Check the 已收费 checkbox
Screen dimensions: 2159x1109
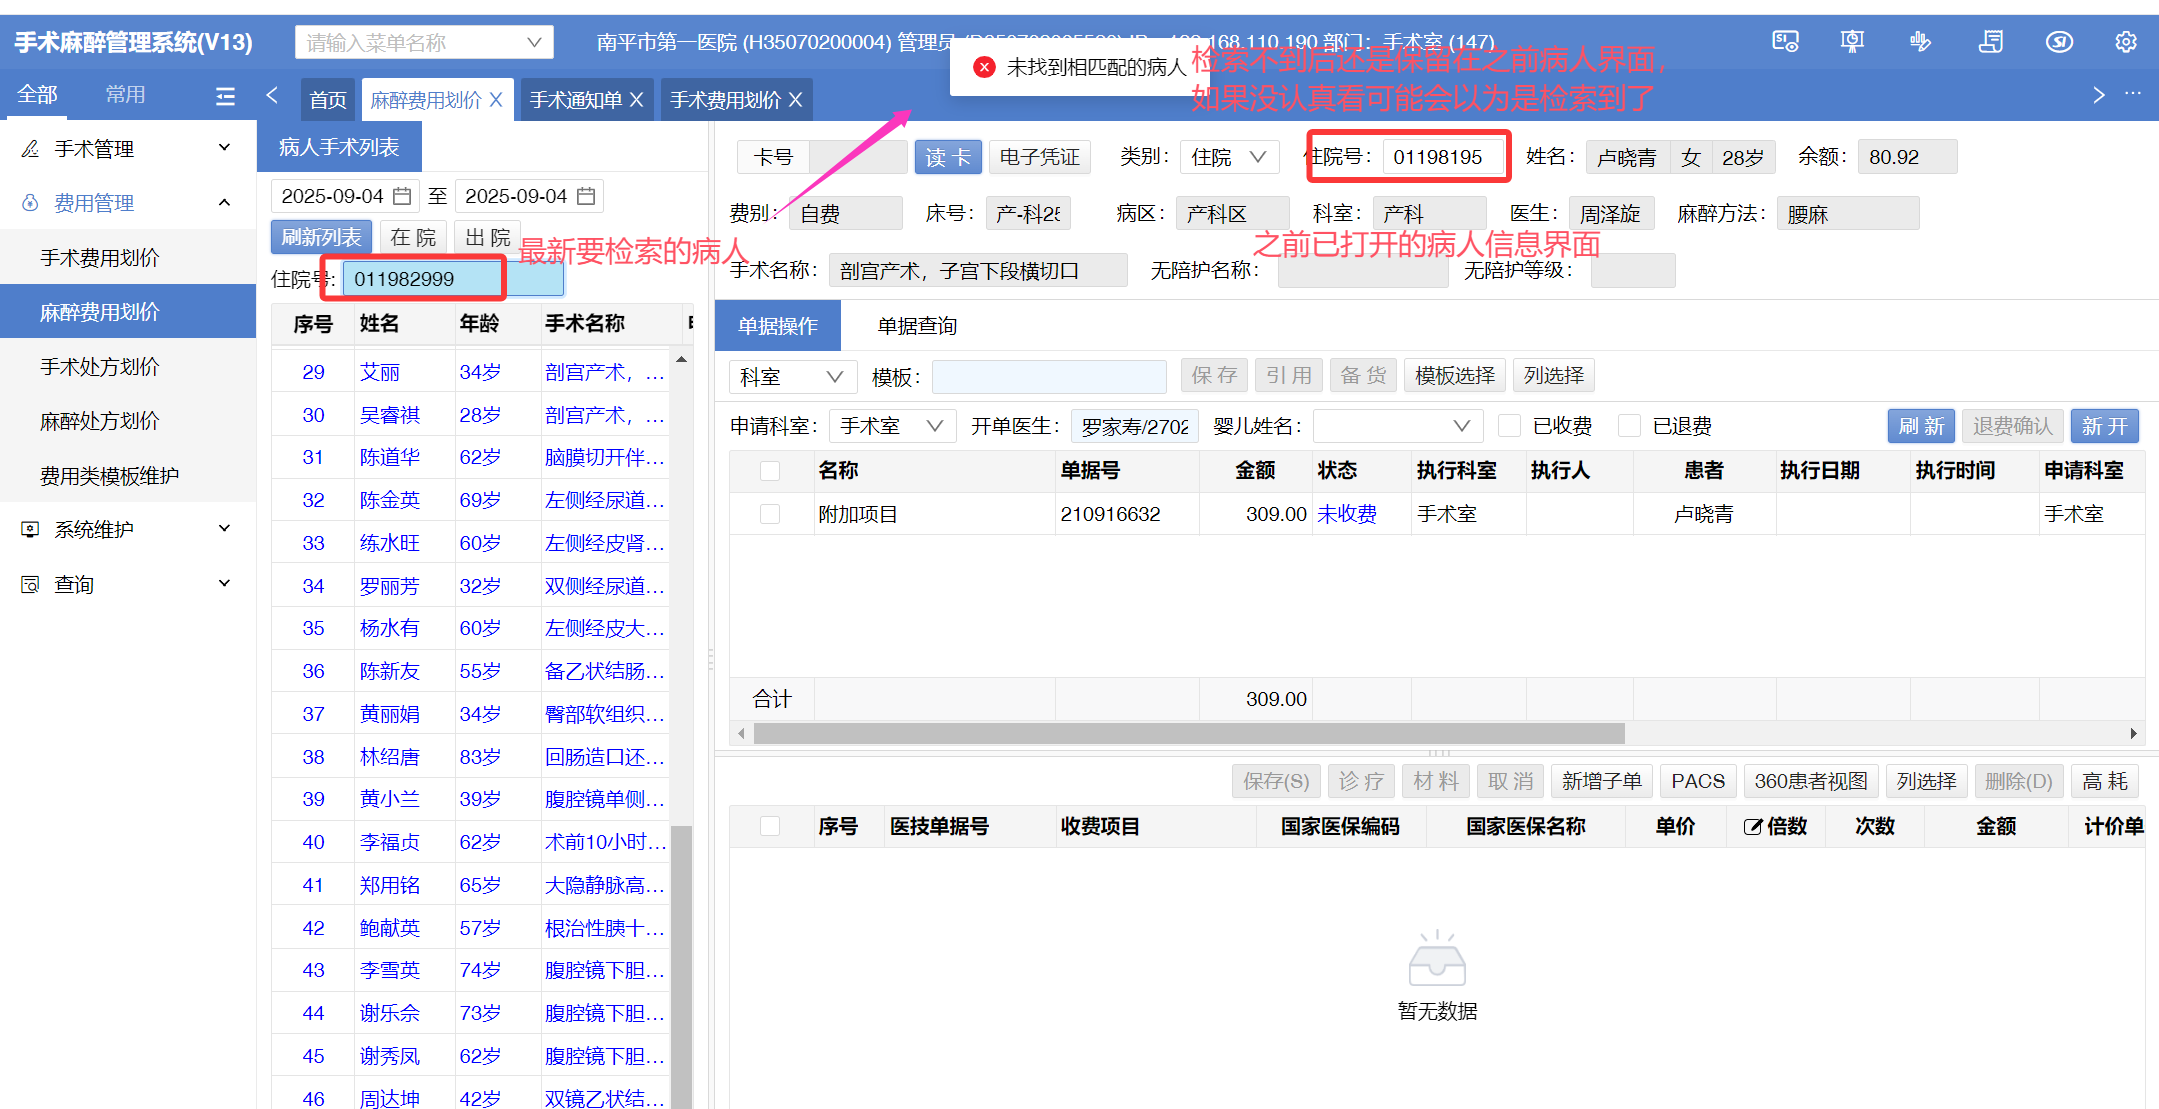[1510, 426]
